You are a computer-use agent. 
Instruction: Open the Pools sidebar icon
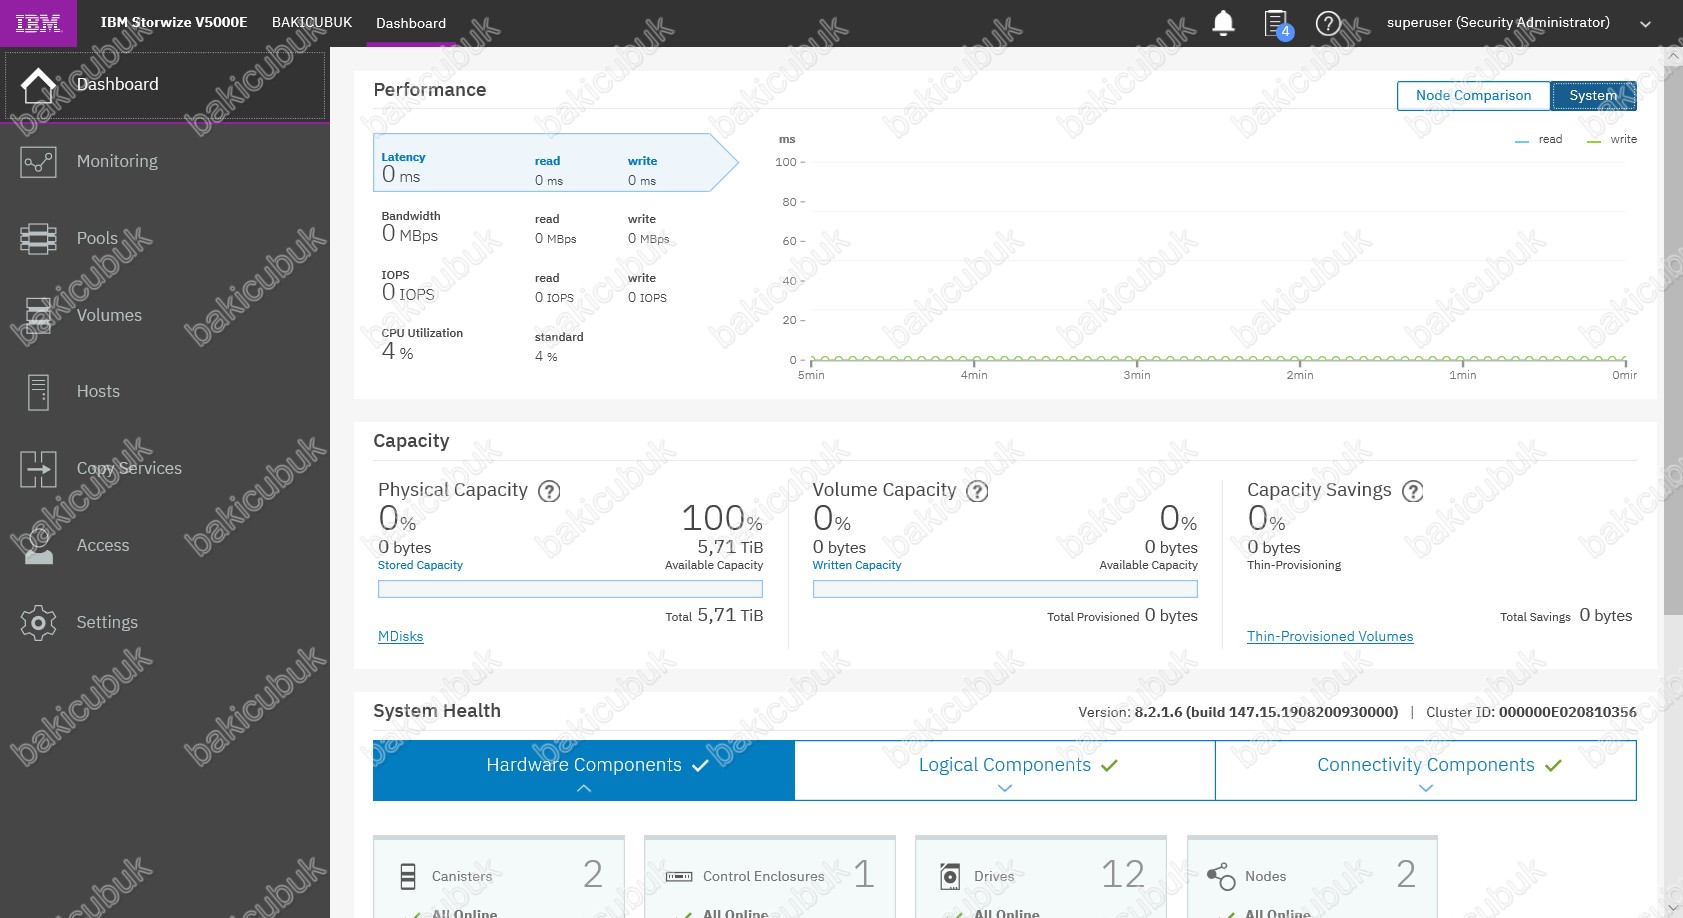click(38, 238)
